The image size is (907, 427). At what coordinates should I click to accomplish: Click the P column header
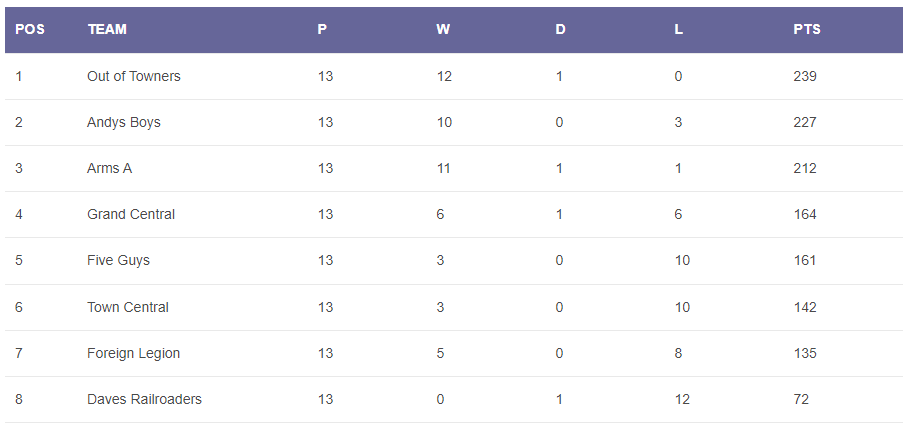click(x=322, y=29)
